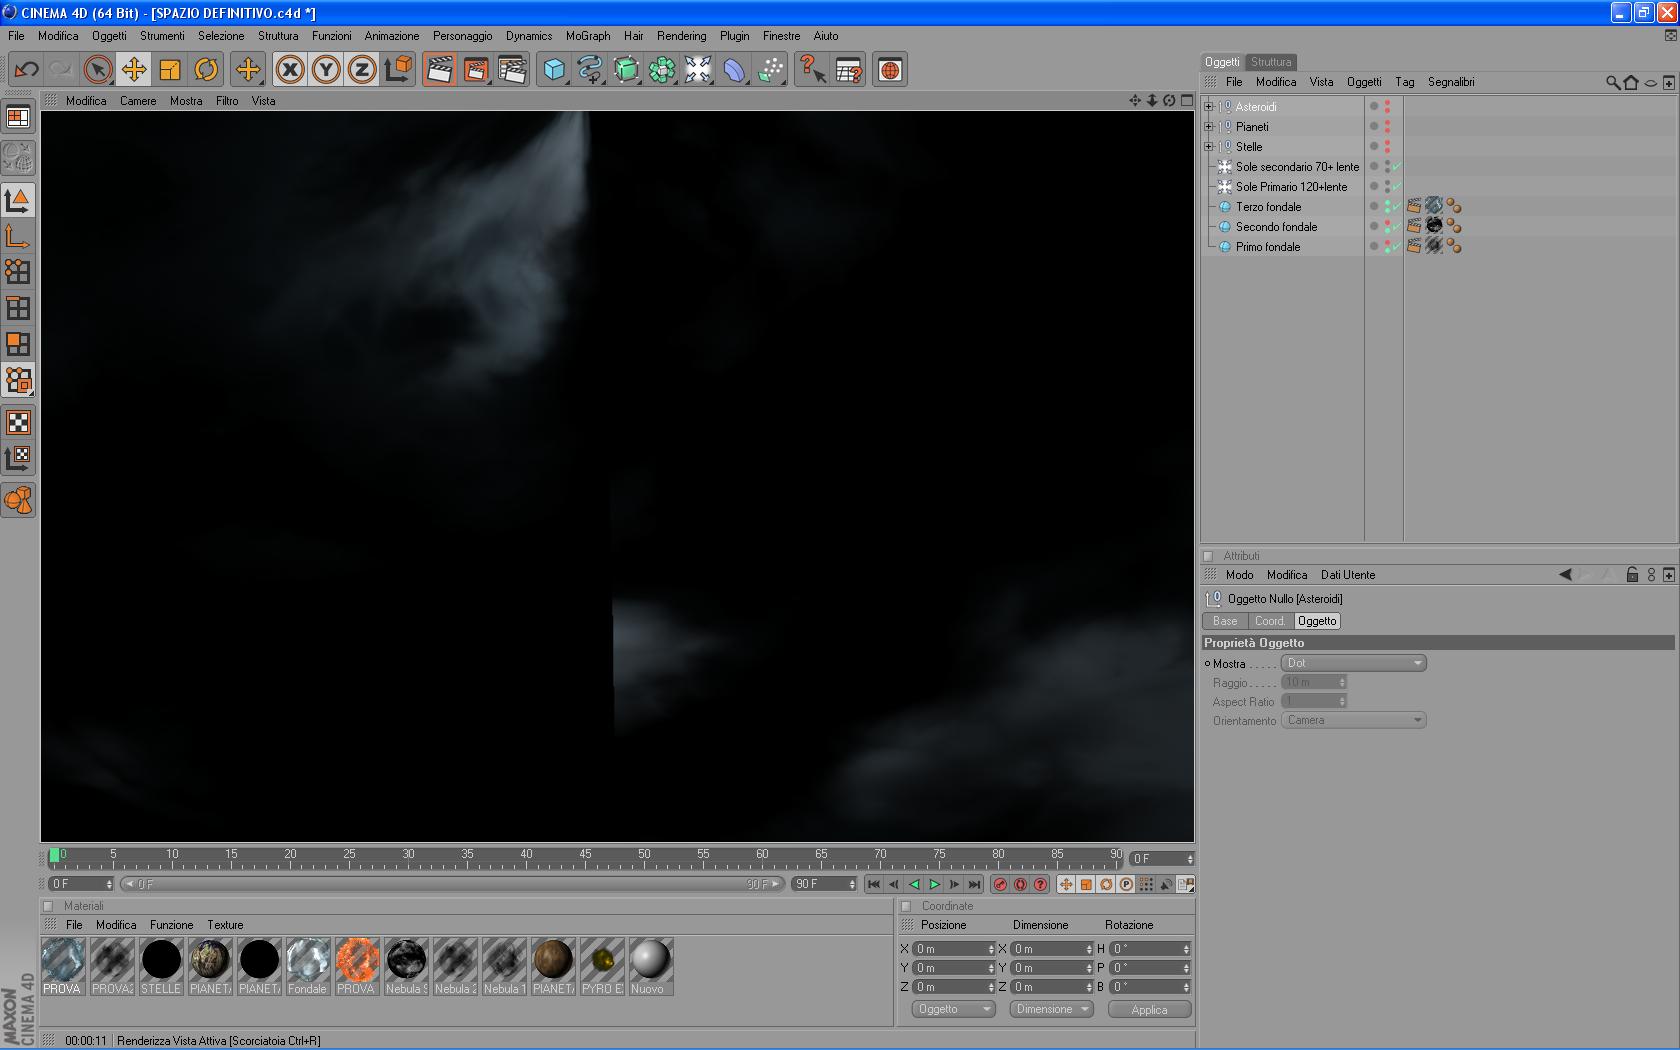1680x1050 pixels.
Task: Expand the Pianeti object group
Action: click(x=1208, y=127)
